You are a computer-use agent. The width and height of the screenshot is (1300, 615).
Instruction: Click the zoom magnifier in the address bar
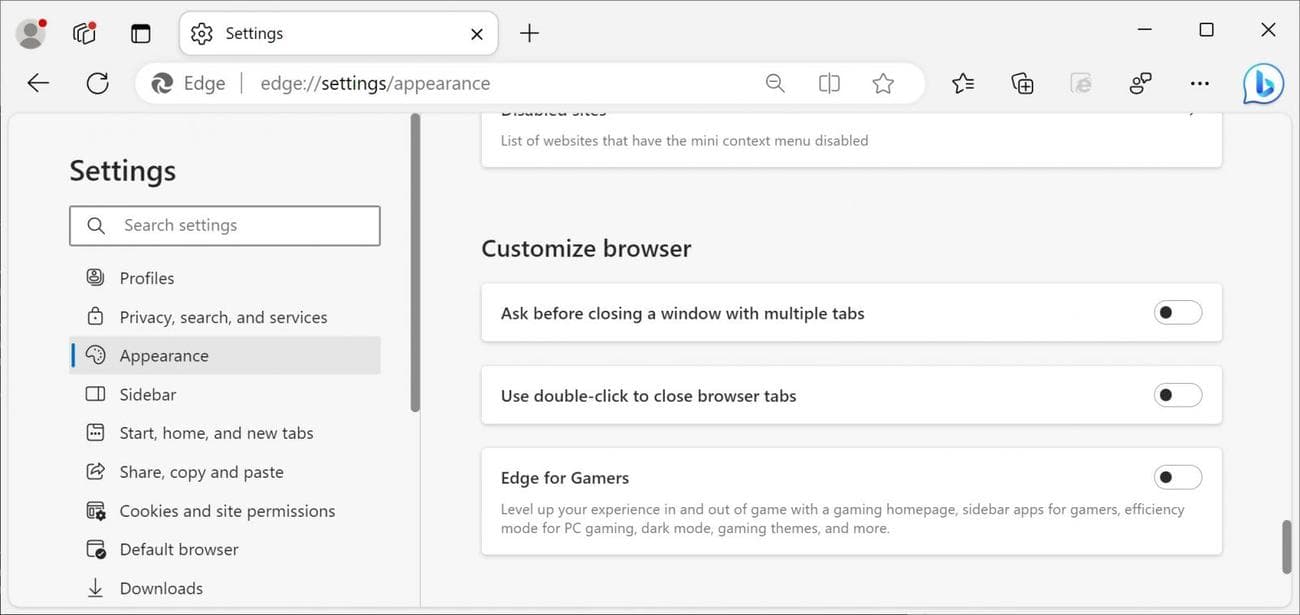(775, 83)
